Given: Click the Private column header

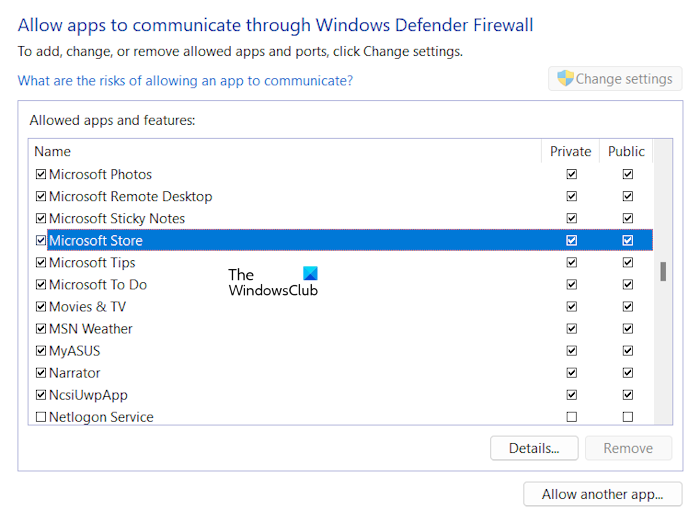Looking at the screenshot, I should click(571, 151).
